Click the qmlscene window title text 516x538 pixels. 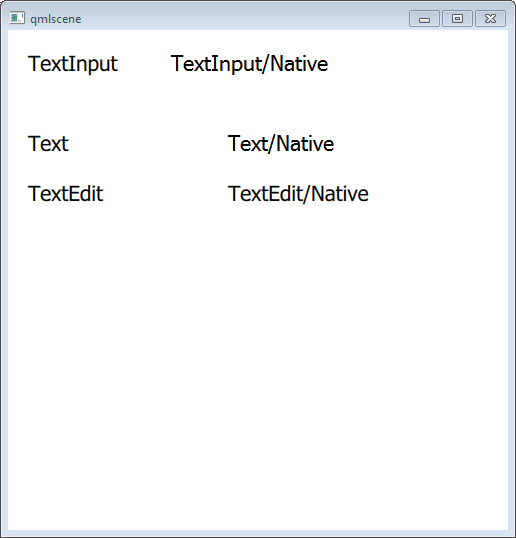tap(56, 19)
